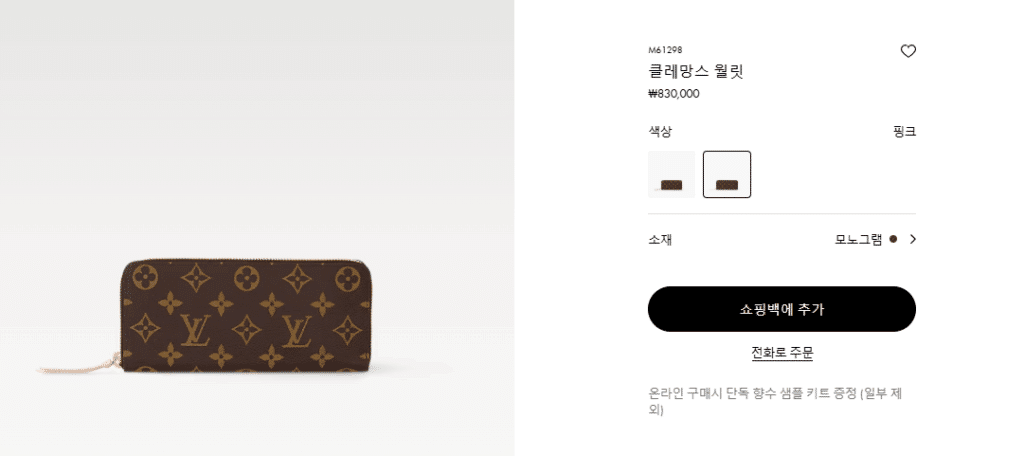
Task: Click the right LV logo on wallet
Action: pos(296,331)
